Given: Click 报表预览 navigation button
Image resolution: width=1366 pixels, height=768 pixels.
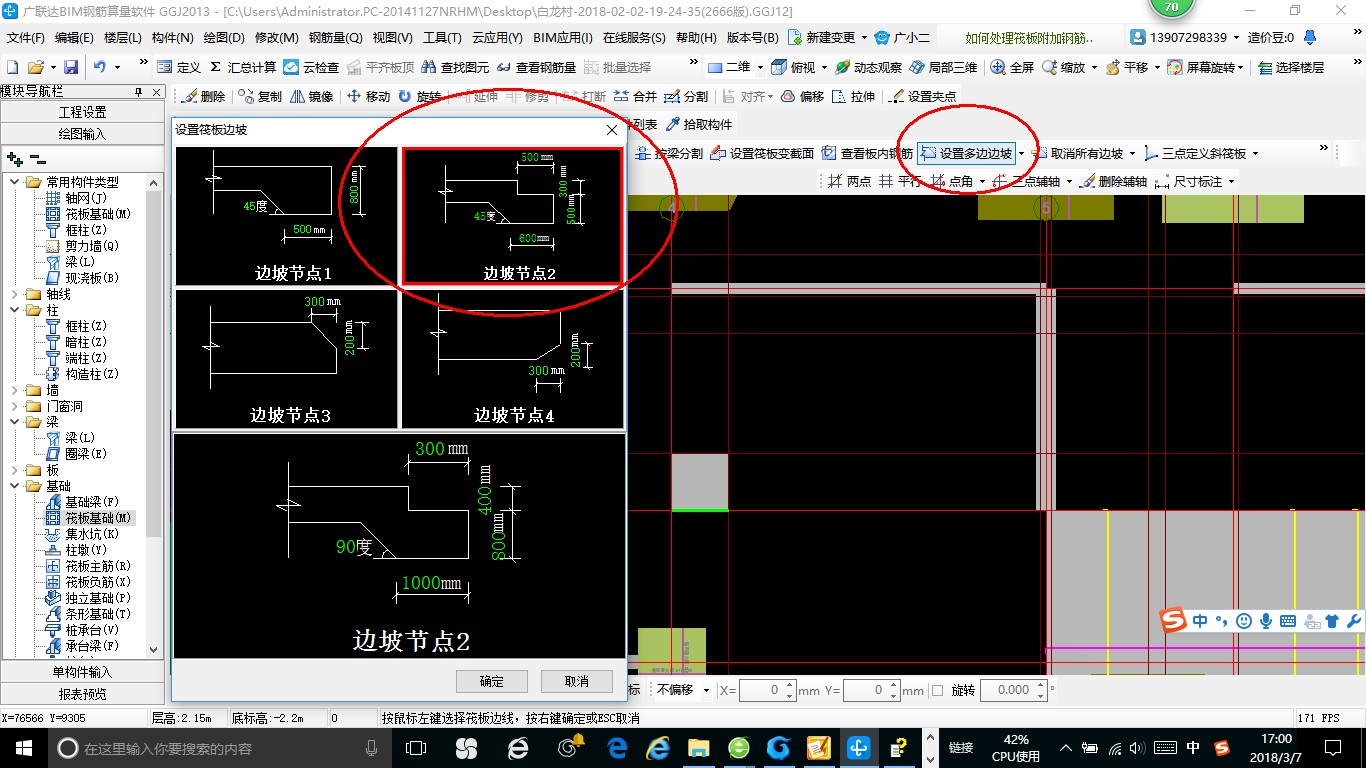Looking at the screenshot, I should click(82, 694).
